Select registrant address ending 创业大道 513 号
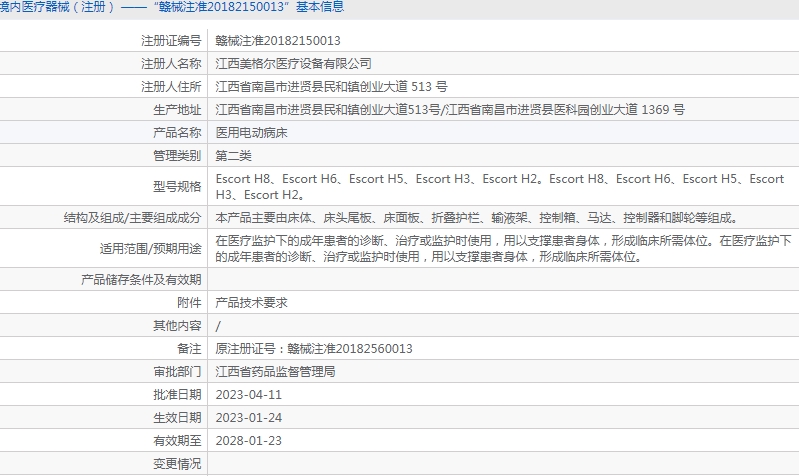Viewport: 799px width, 476px height. click(331, 87)
